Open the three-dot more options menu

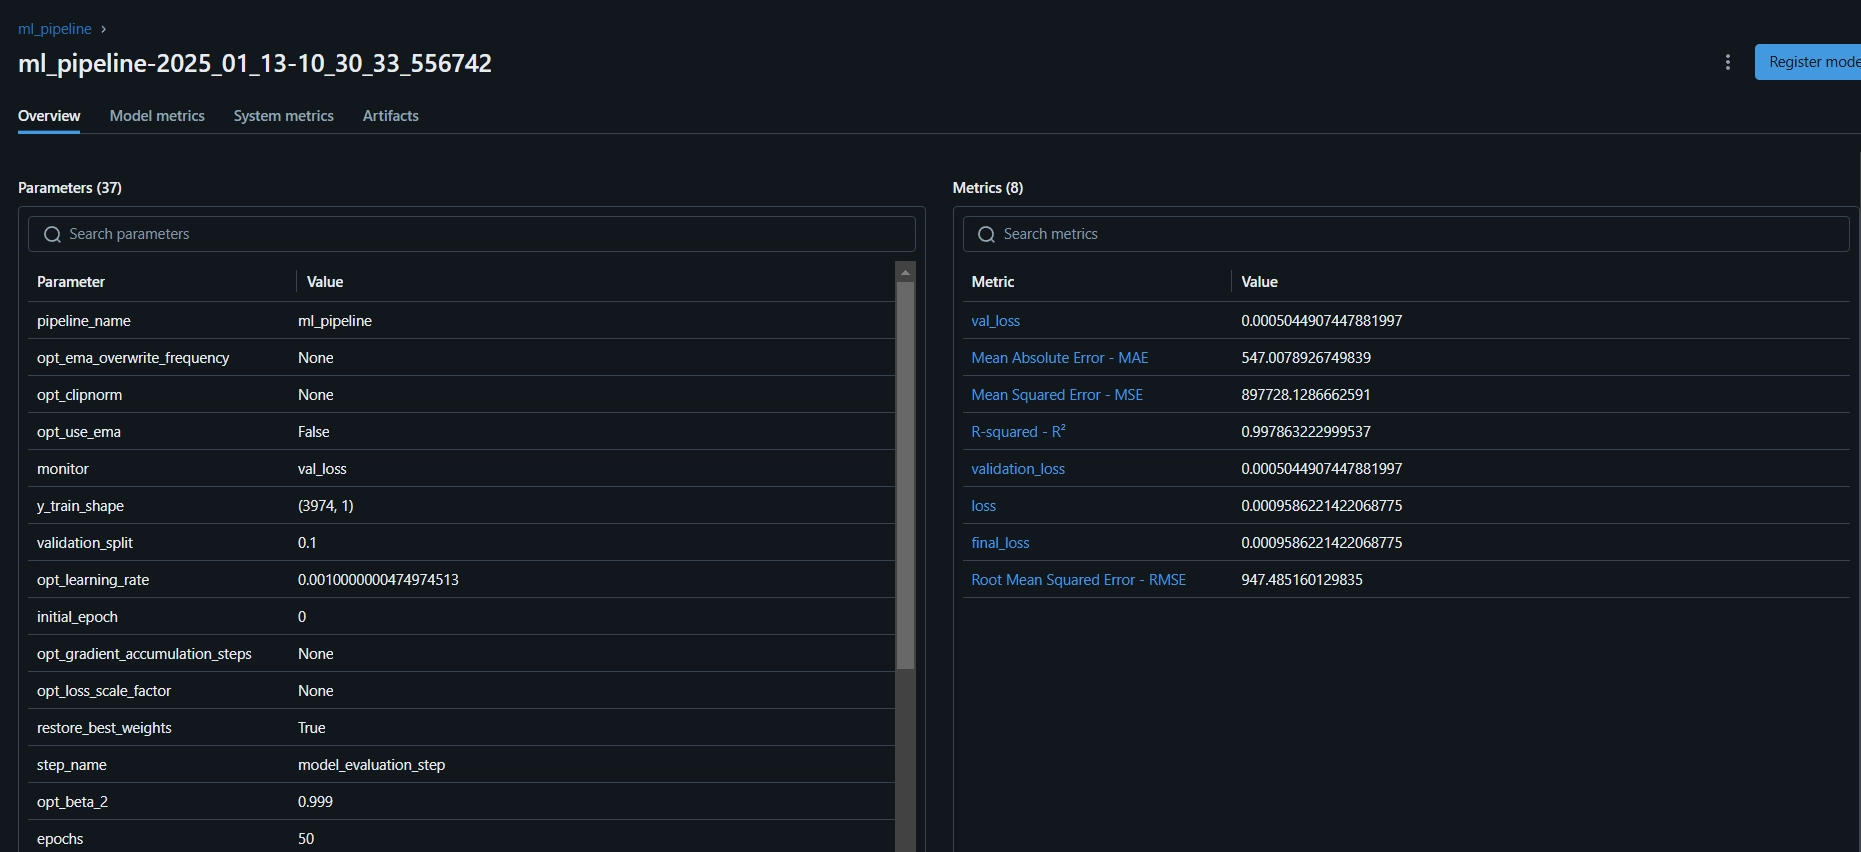1727,62
